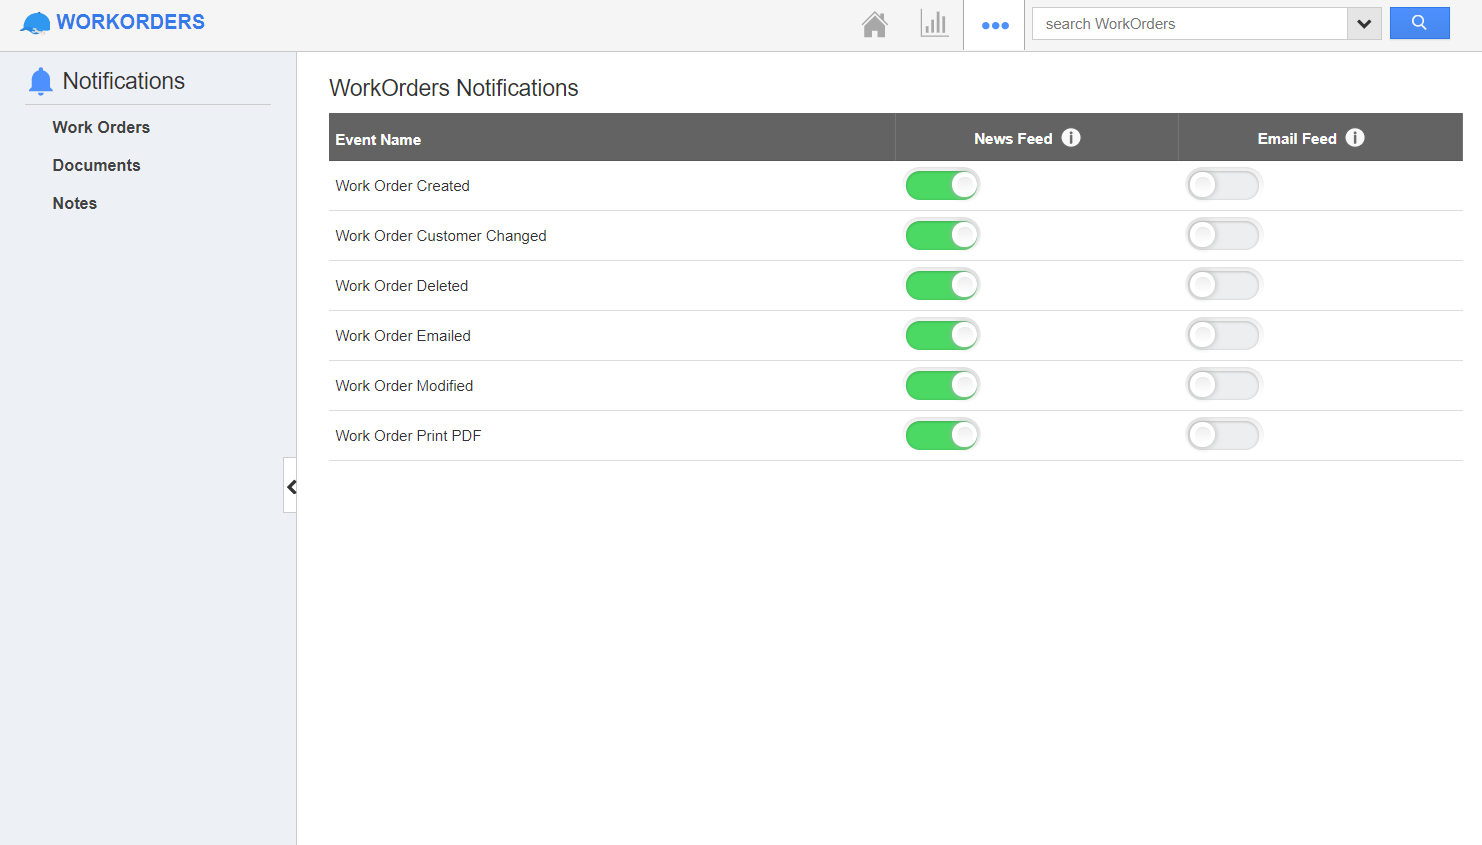Screen dimensions: 1482x845
Task: Click the info icon next to Email Feed
Action: 1355,137
